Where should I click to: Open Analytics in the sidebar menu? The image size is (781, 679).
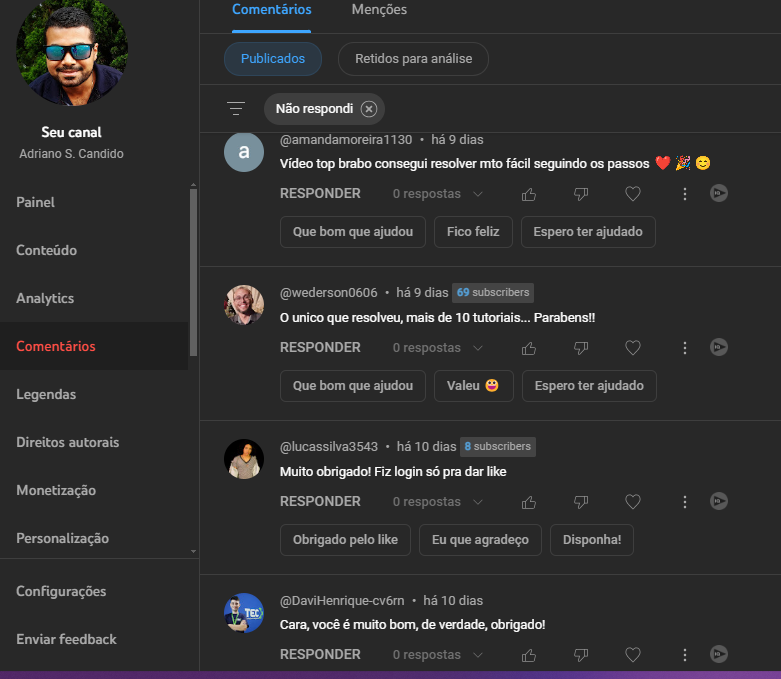[45, 298]
